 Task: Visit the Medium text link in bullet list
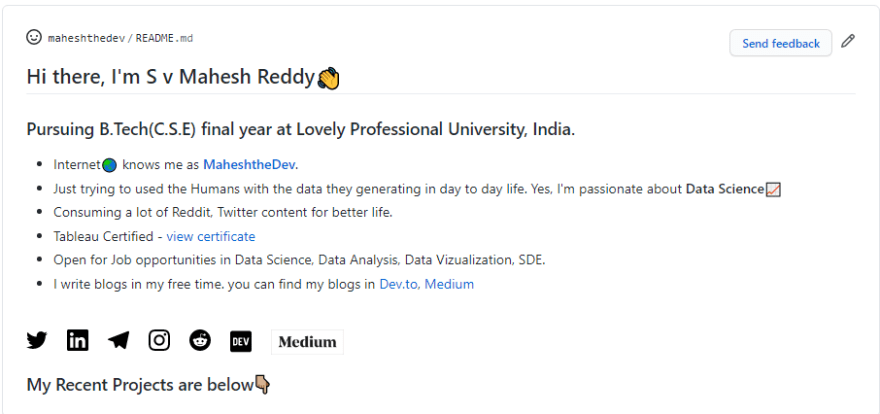coord(449,284)
